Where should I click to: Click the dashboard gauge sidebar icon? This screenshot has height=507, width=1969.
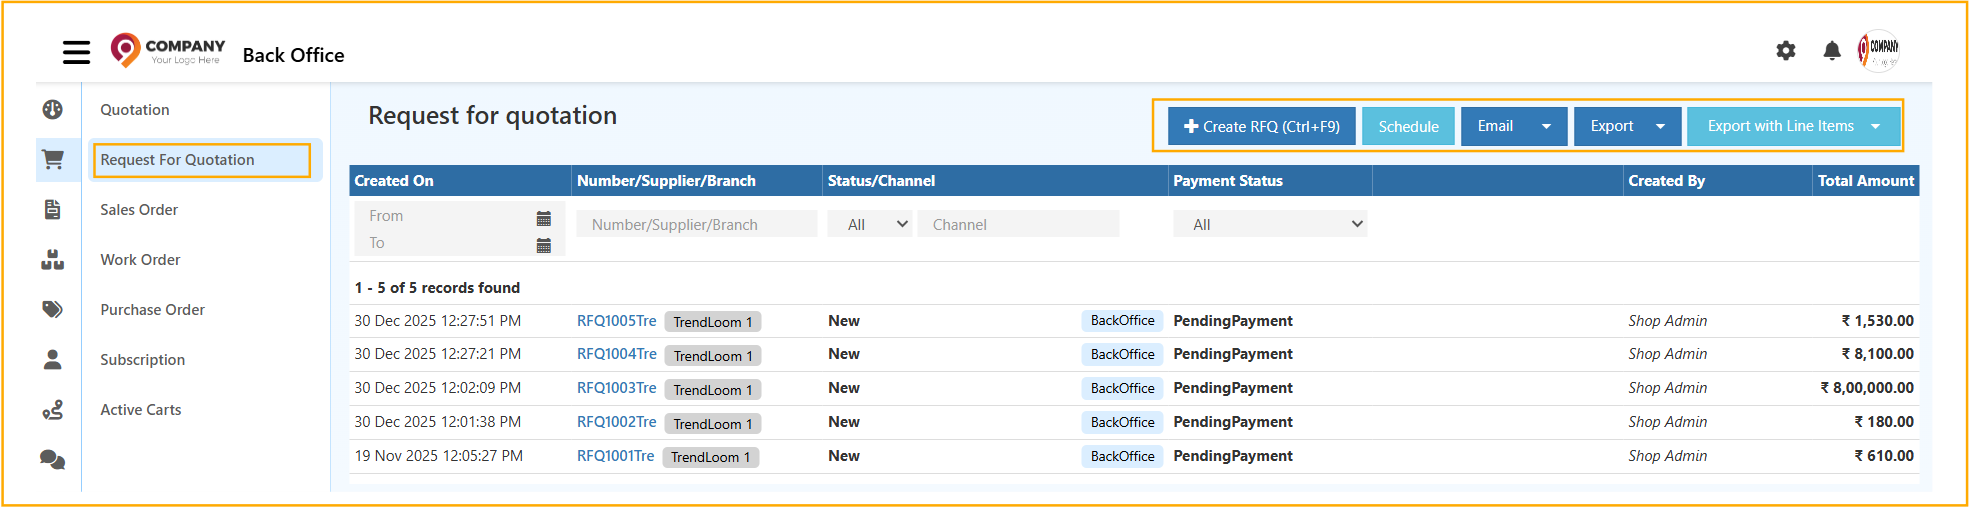pos(53,110)
